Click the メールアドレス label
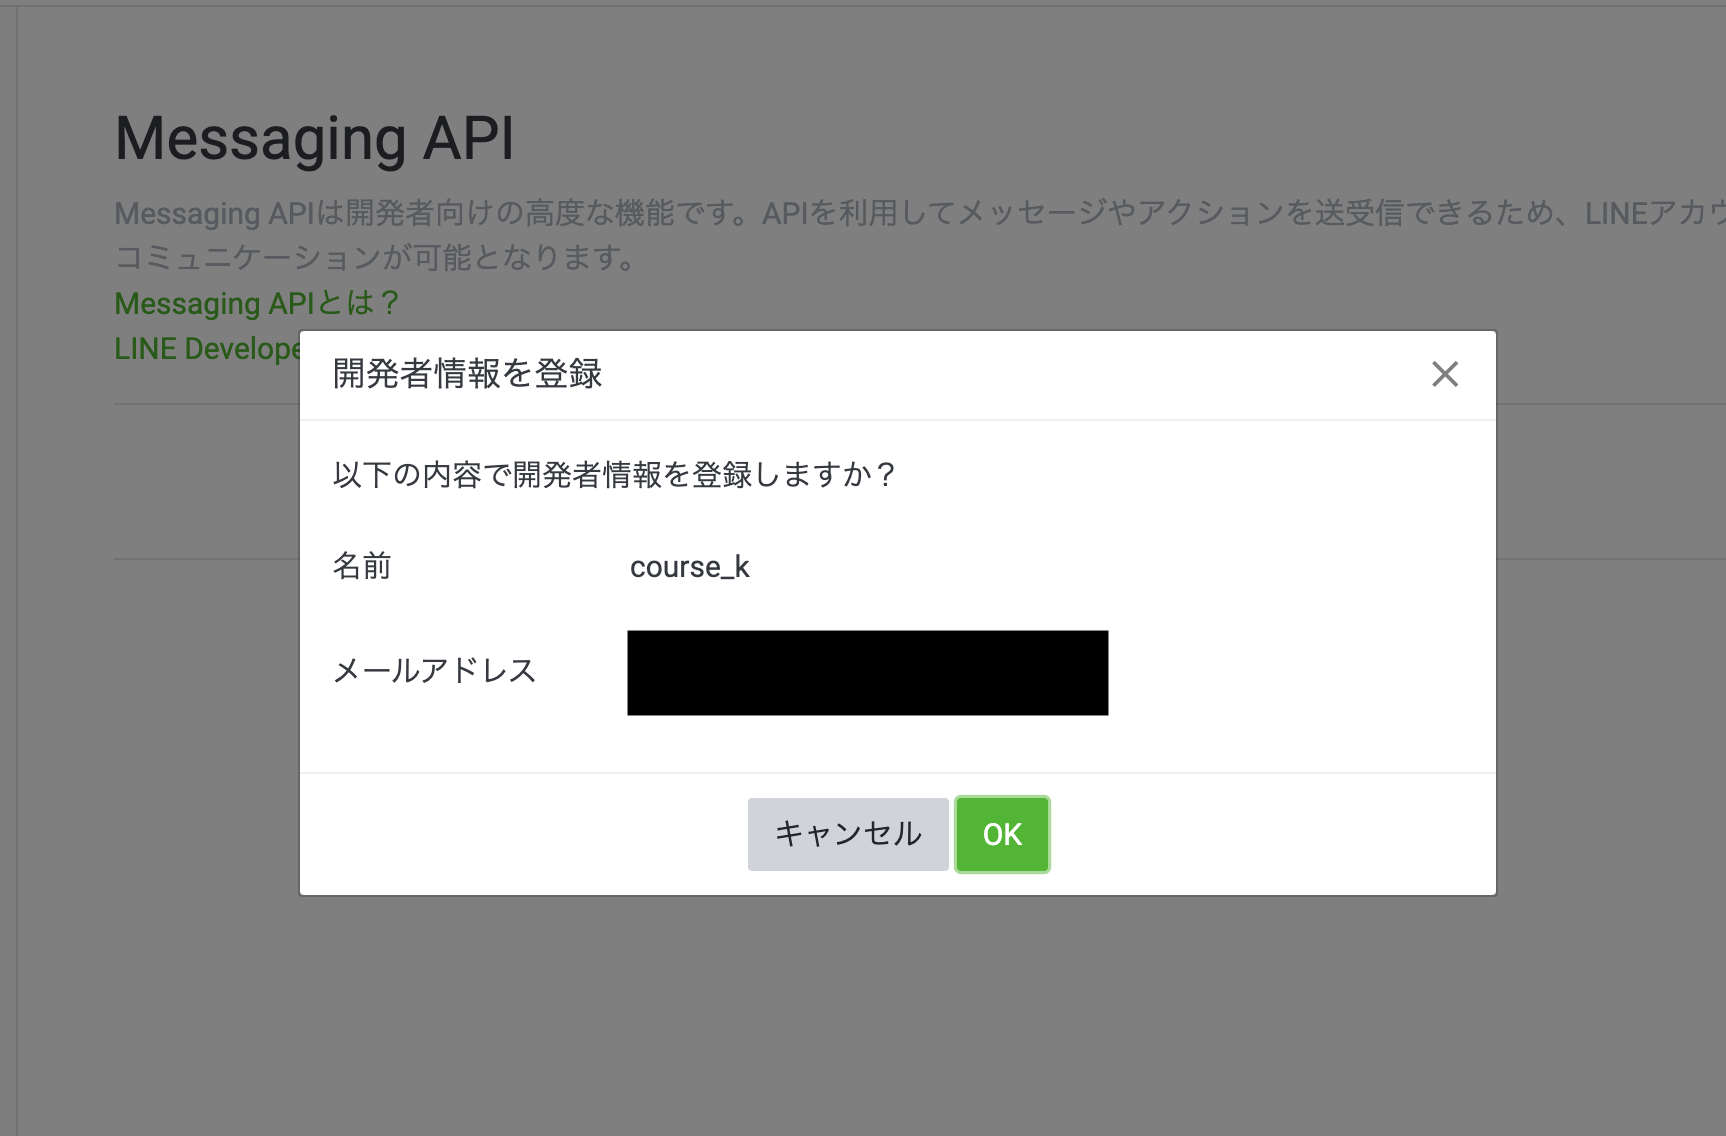The image size is (1726, 1136). click(x=436, y=672)
